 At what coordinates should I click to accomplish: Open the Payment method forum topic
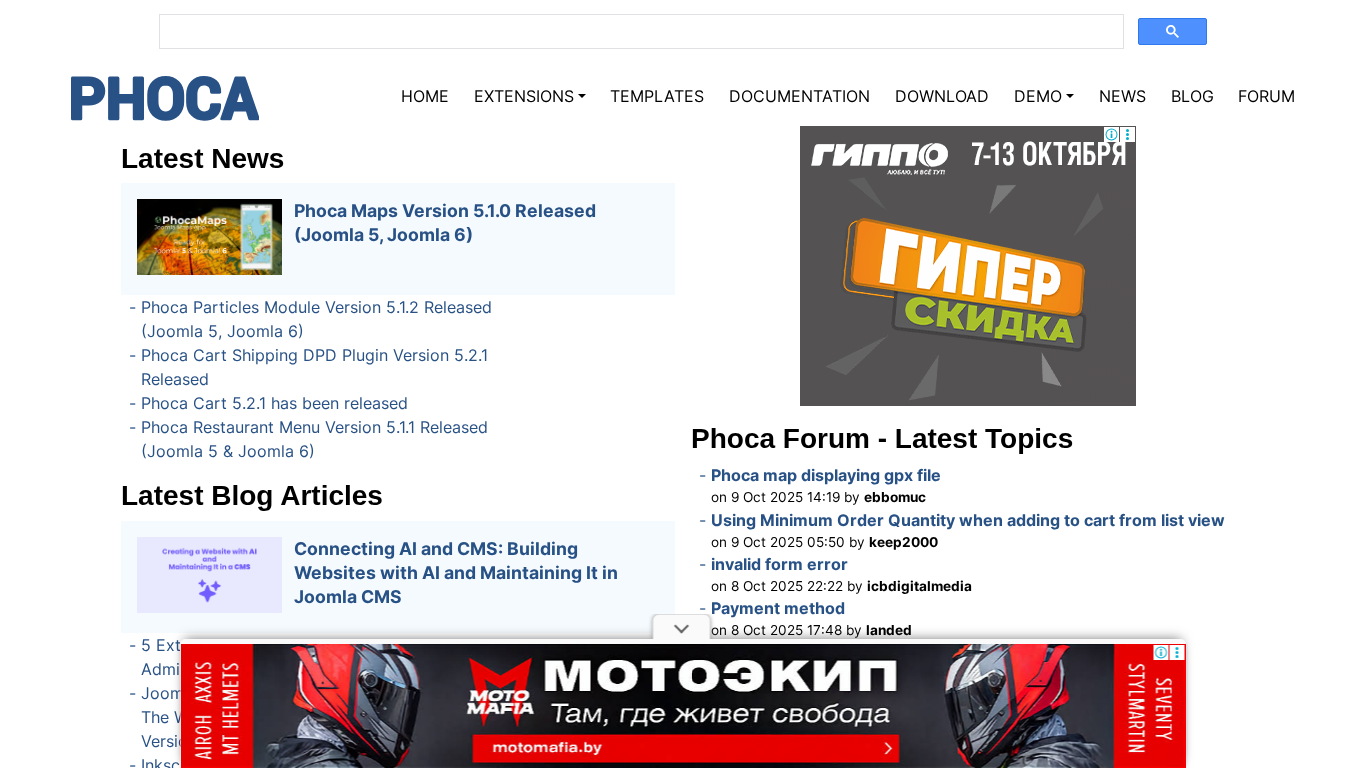[x=778, y=608]
